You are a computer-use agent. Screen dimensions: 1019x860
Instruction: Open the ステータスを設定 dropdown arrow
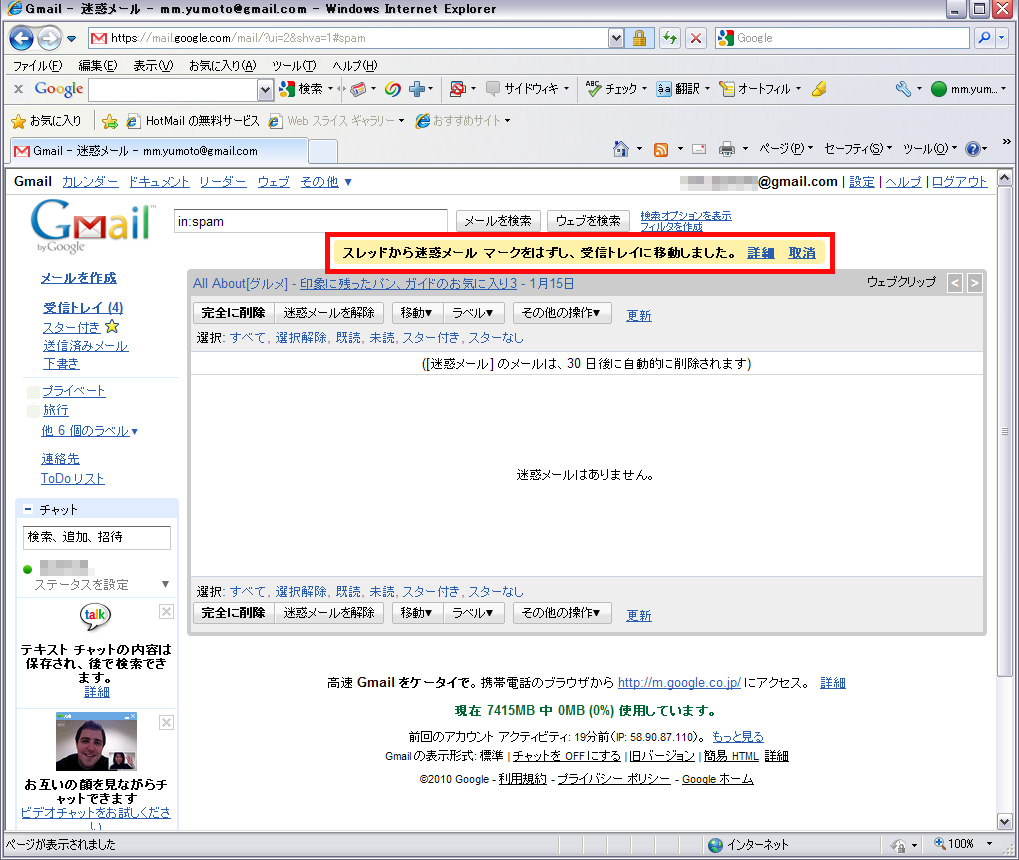tap(165, 584)
